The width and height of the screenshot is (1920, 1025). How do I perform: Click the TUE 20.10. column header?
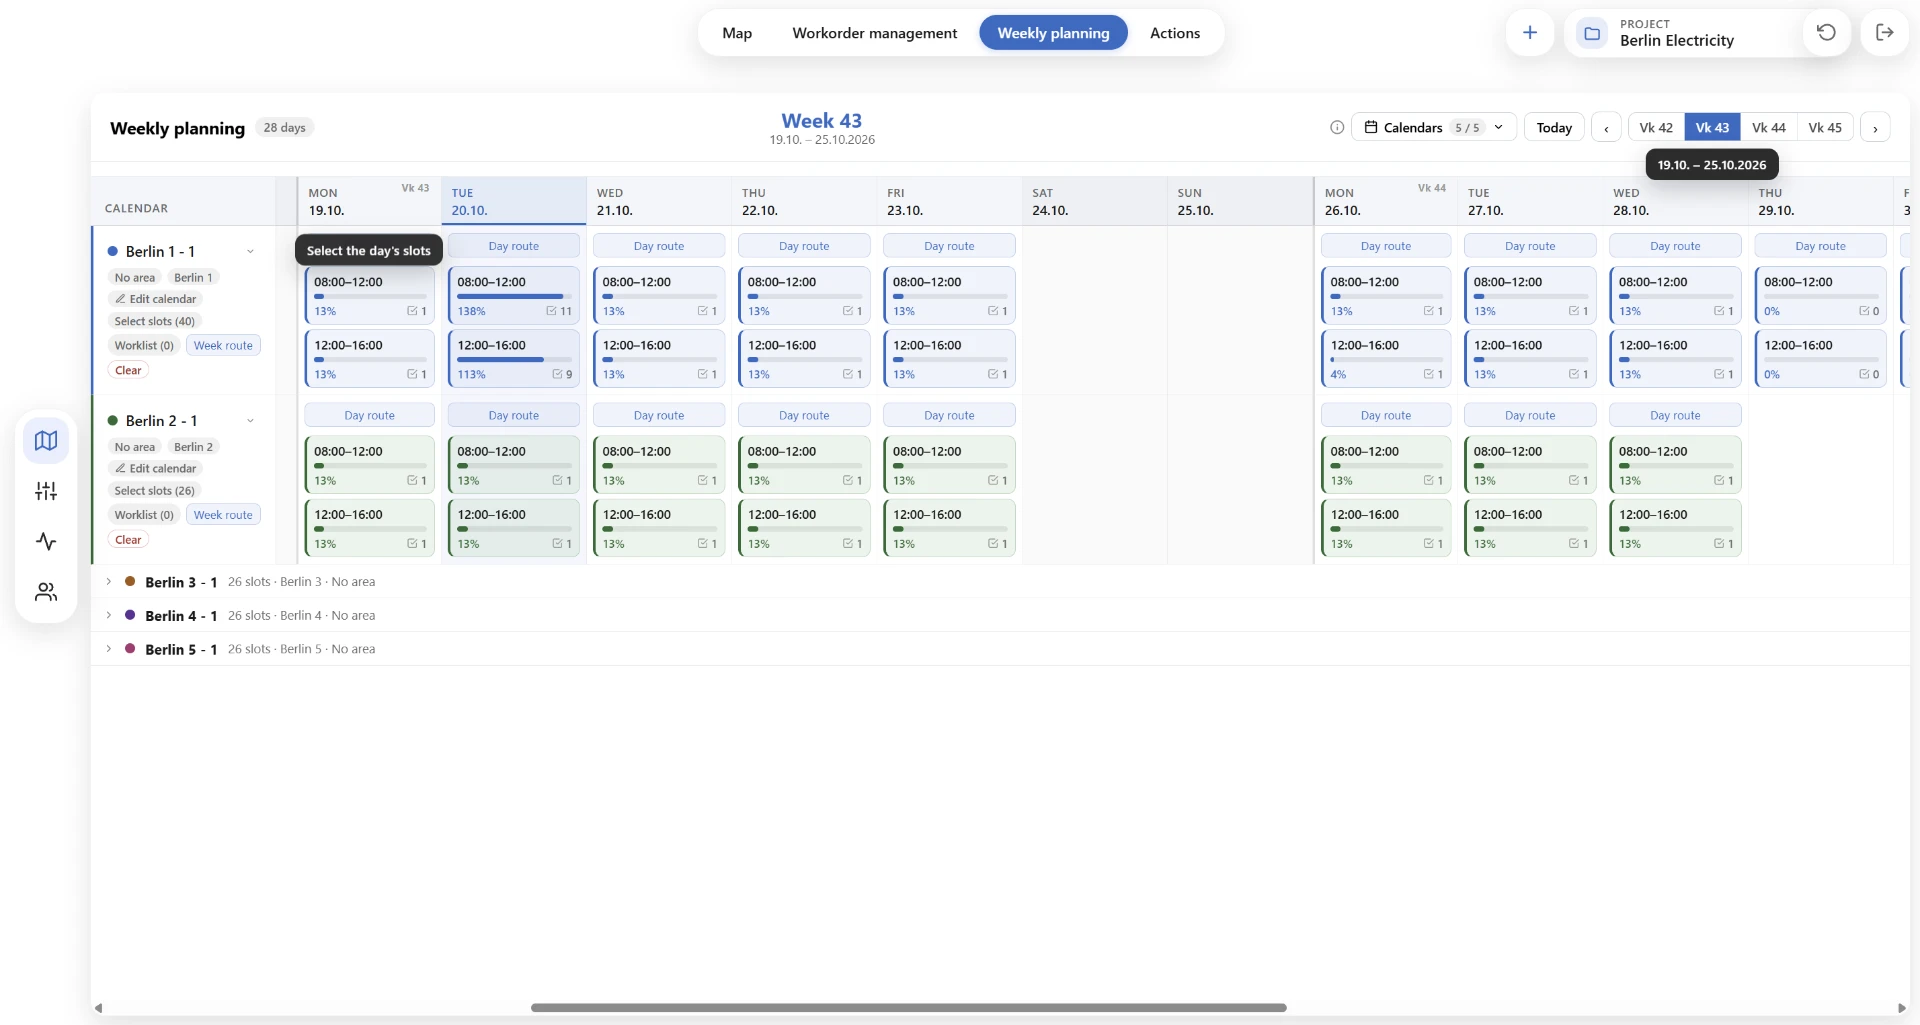[x=514, y=201]
